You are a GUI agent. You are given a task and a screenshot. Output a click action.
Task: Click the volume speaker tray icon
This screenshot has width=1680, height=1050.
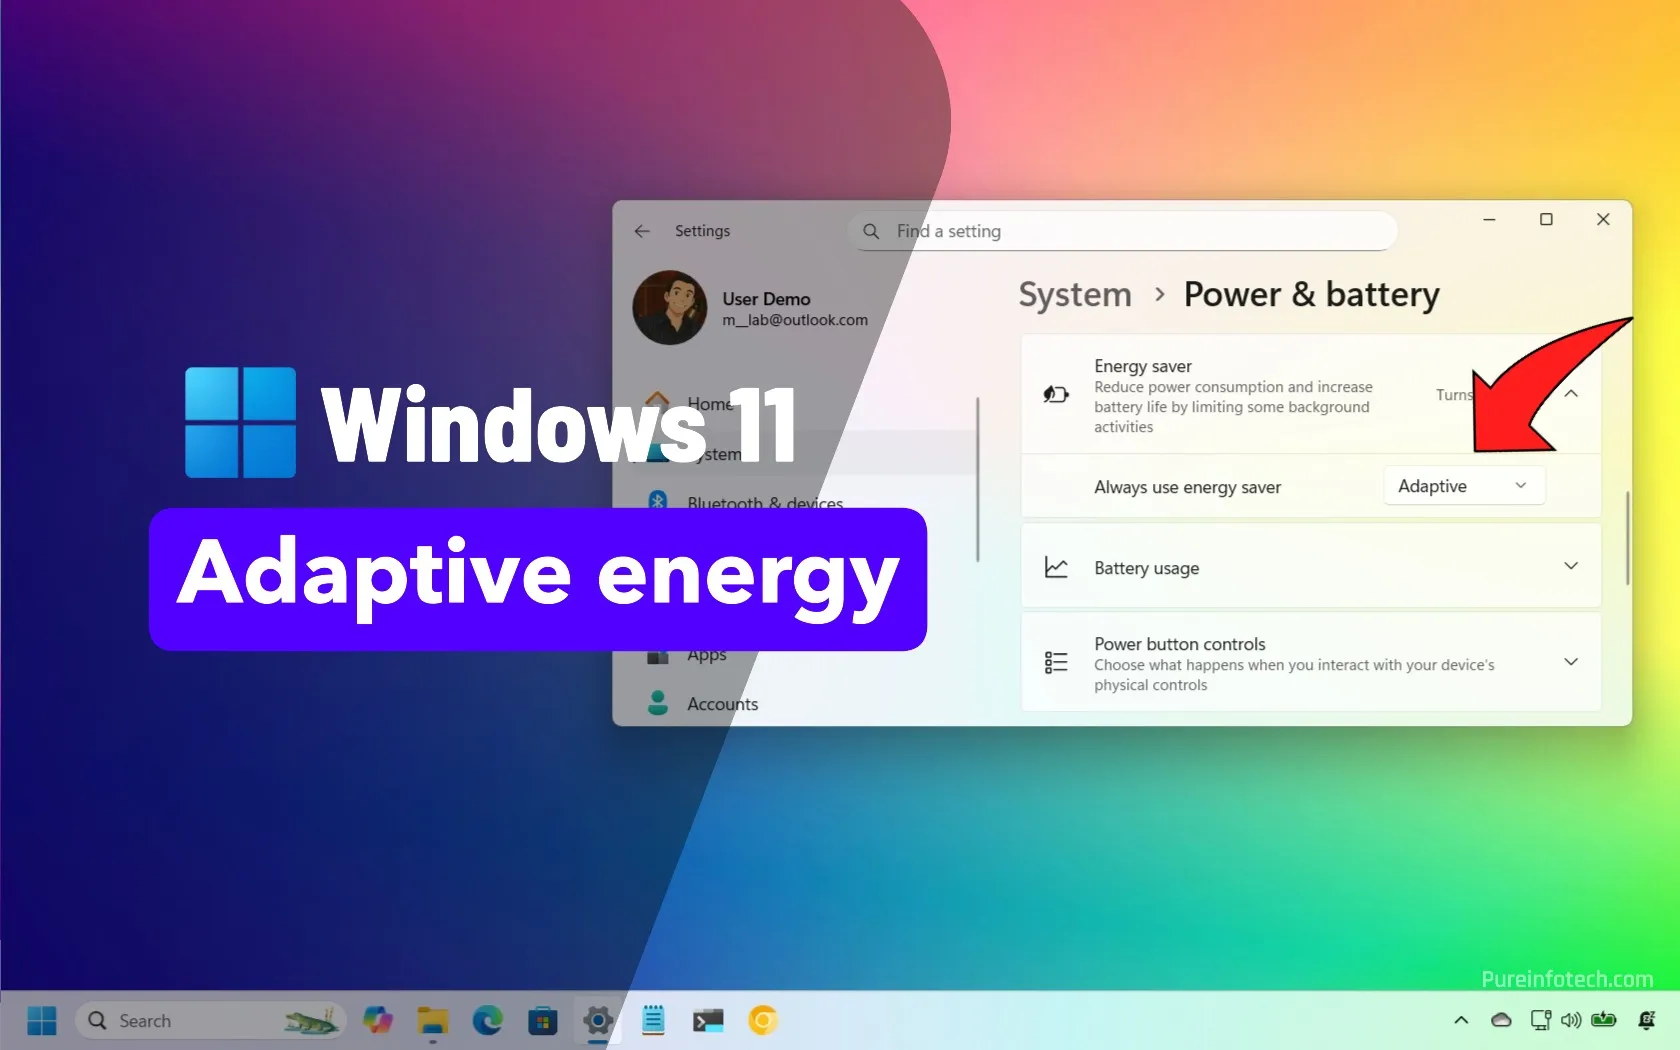click(1571, 1021)
